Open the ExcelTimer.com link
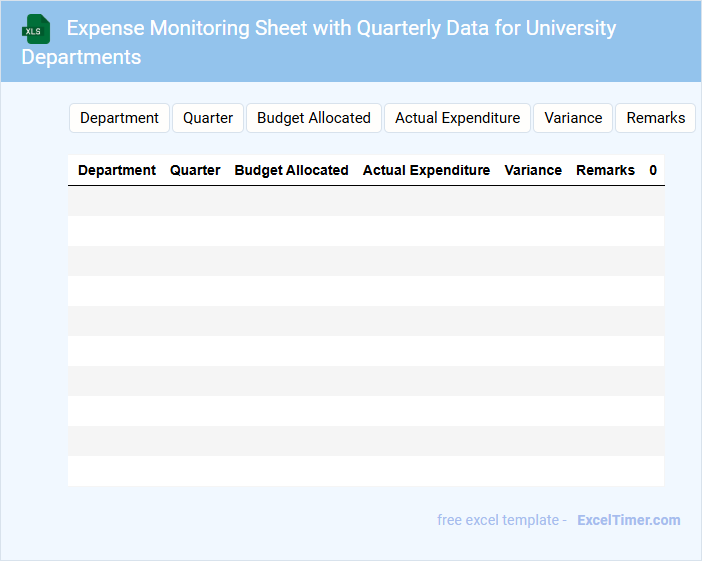702x561 pixels. click(x=628, y=520)
